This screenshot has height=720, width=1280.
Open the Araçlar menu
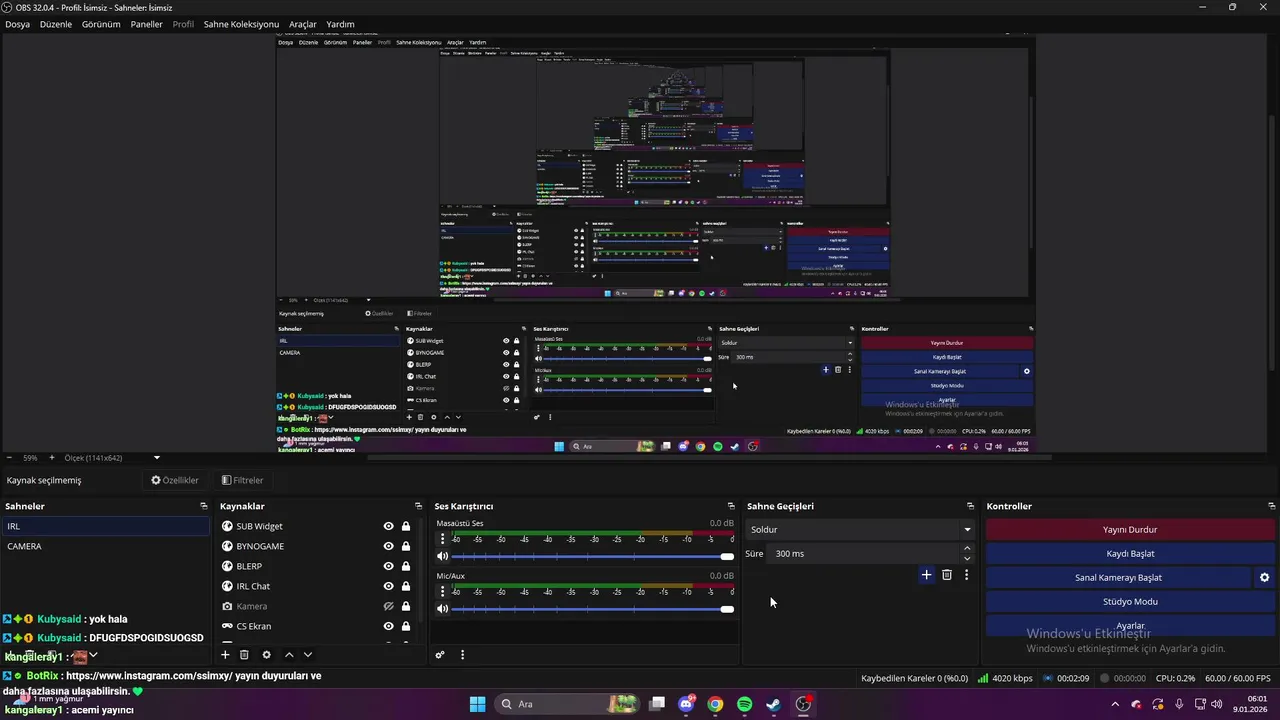click(303, 24)
